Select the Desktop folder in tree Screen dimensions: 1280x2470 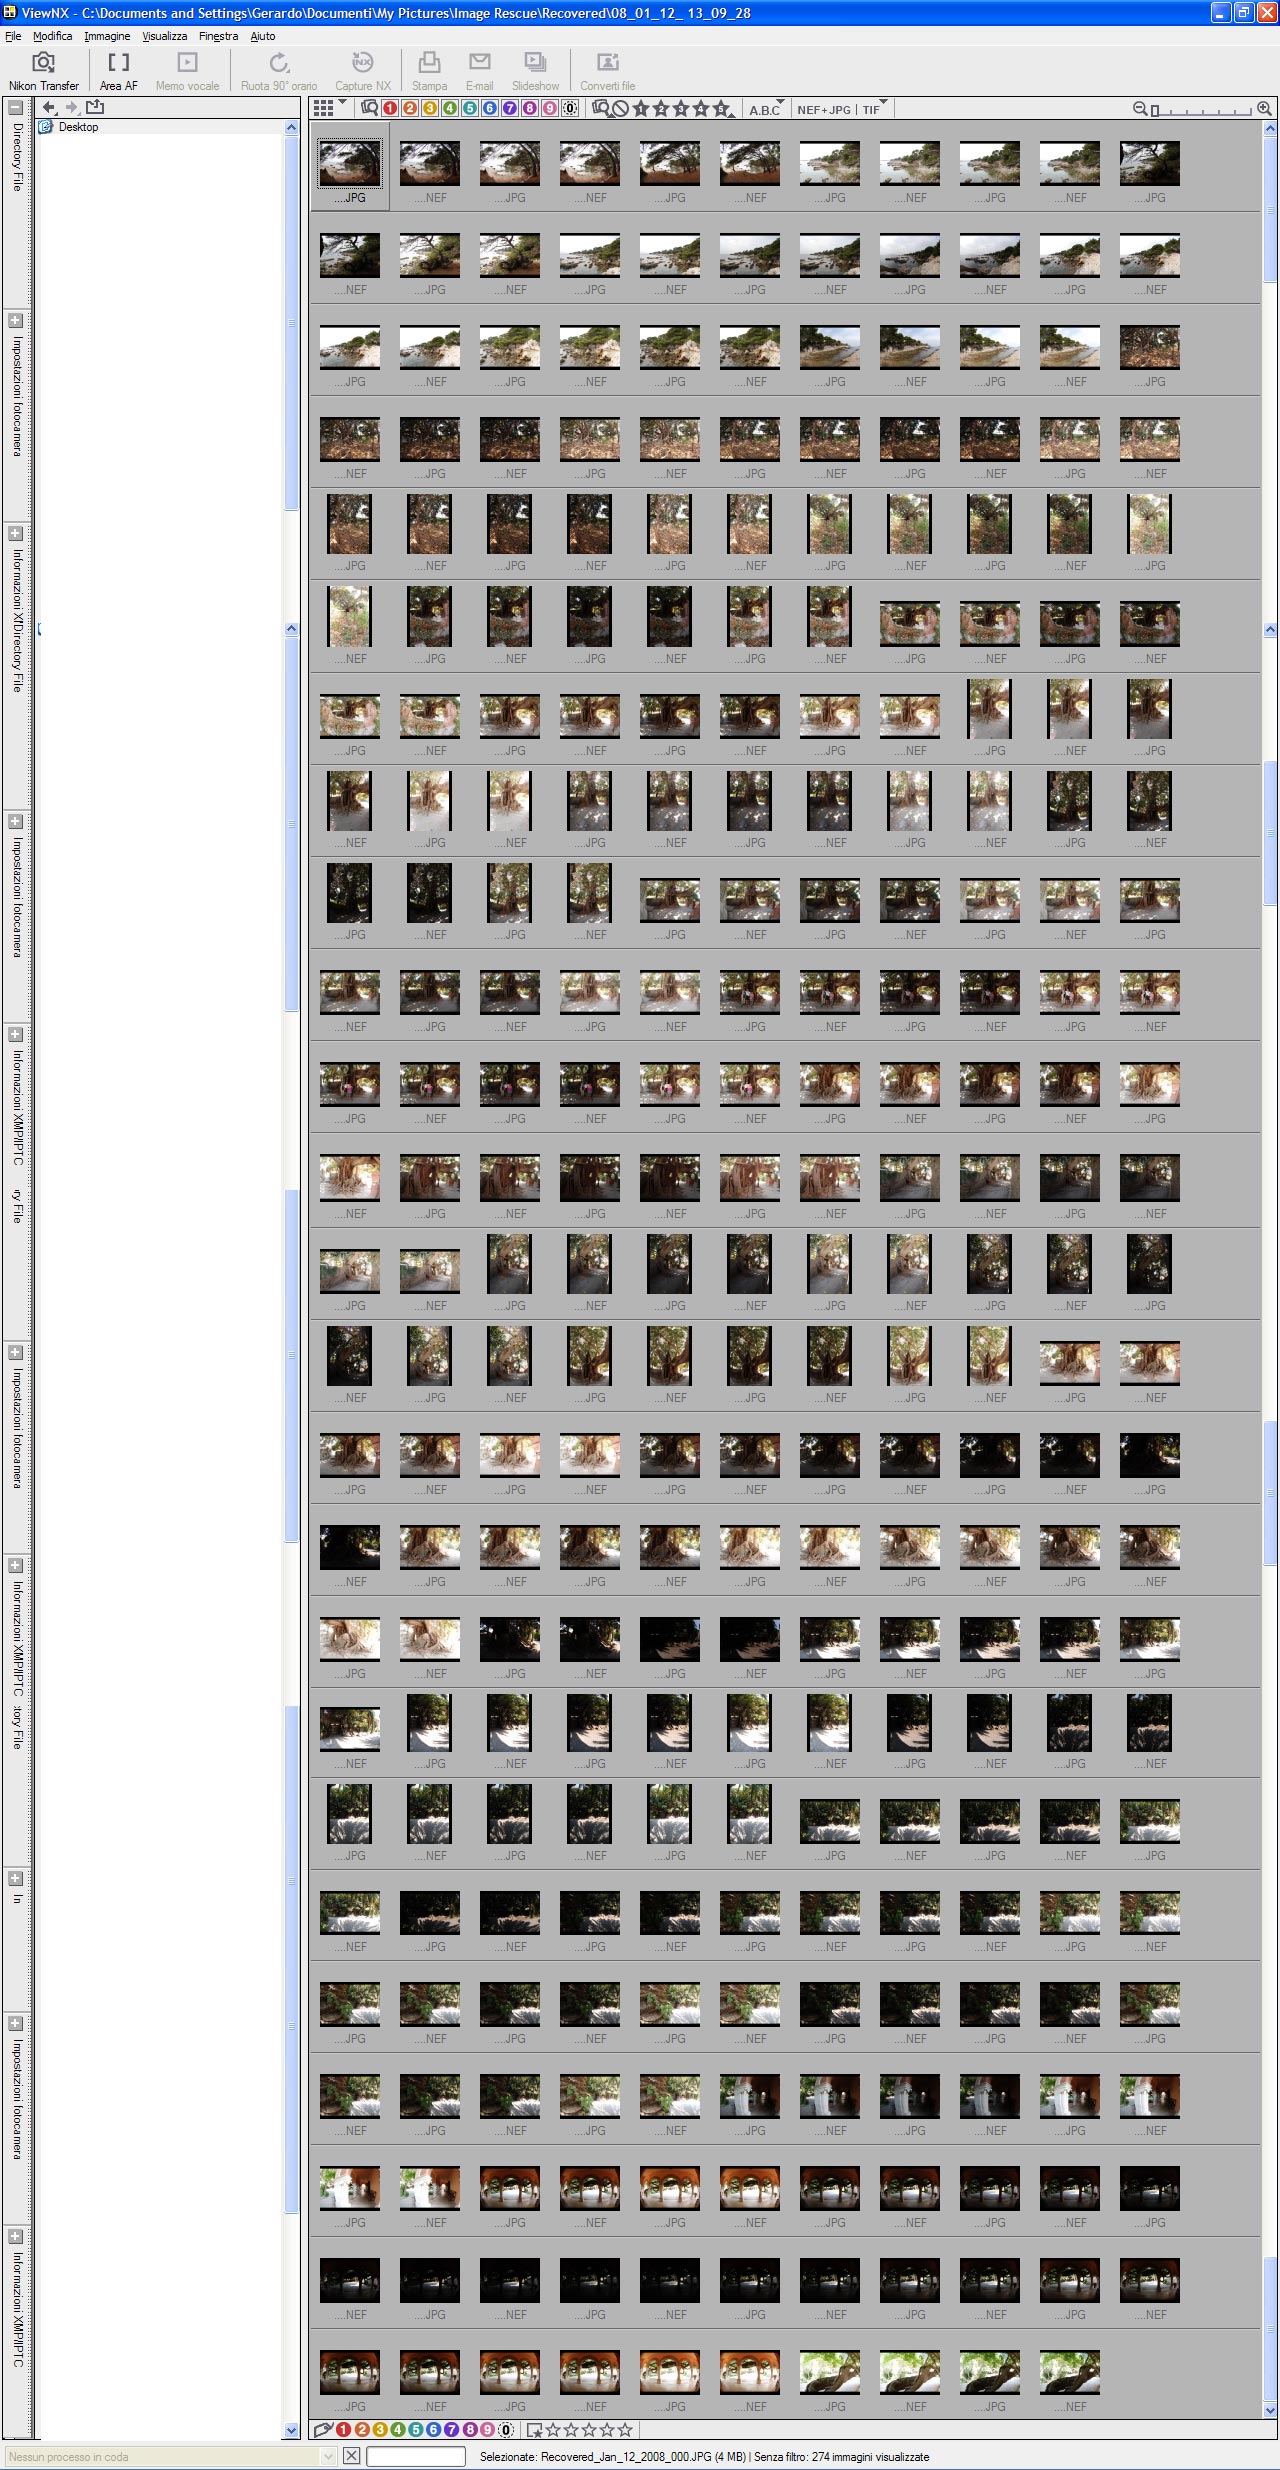[x=78, y=127]
